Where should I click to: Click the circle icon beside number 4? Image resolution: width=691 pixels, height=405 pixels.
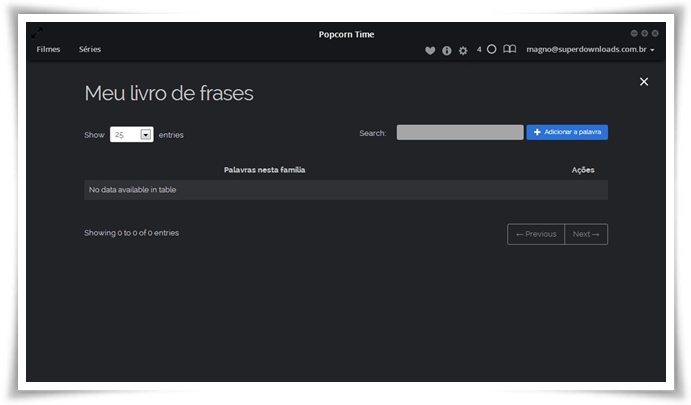(491, 49)
